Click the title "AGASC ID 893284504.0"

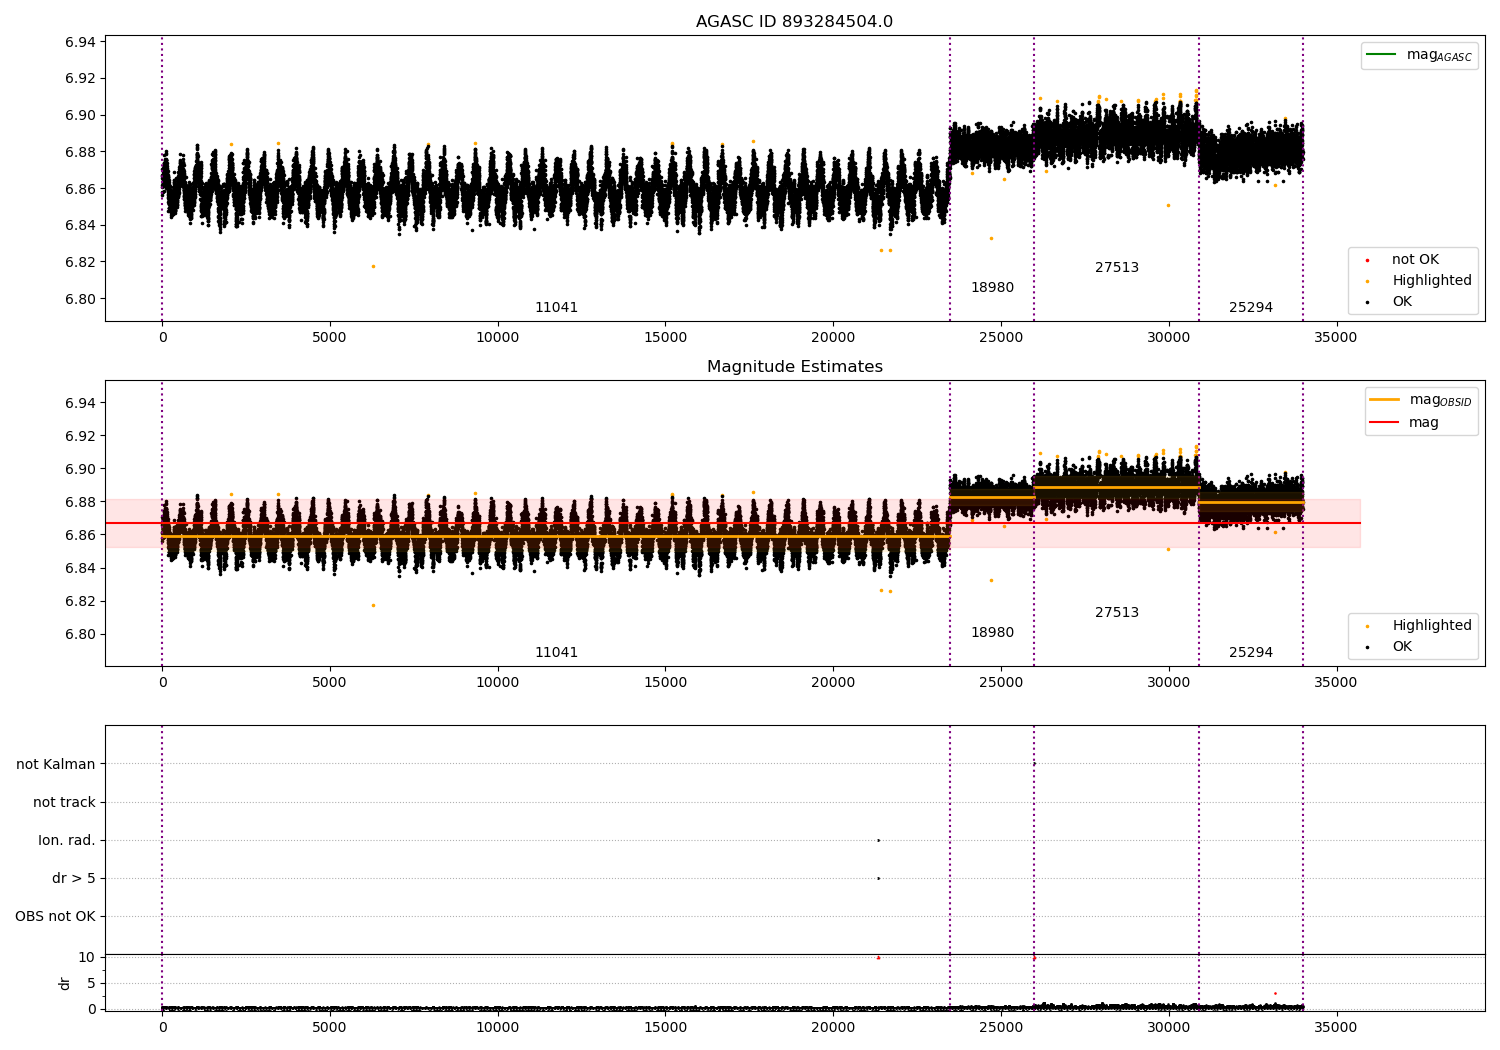click(x=794, y=22)
